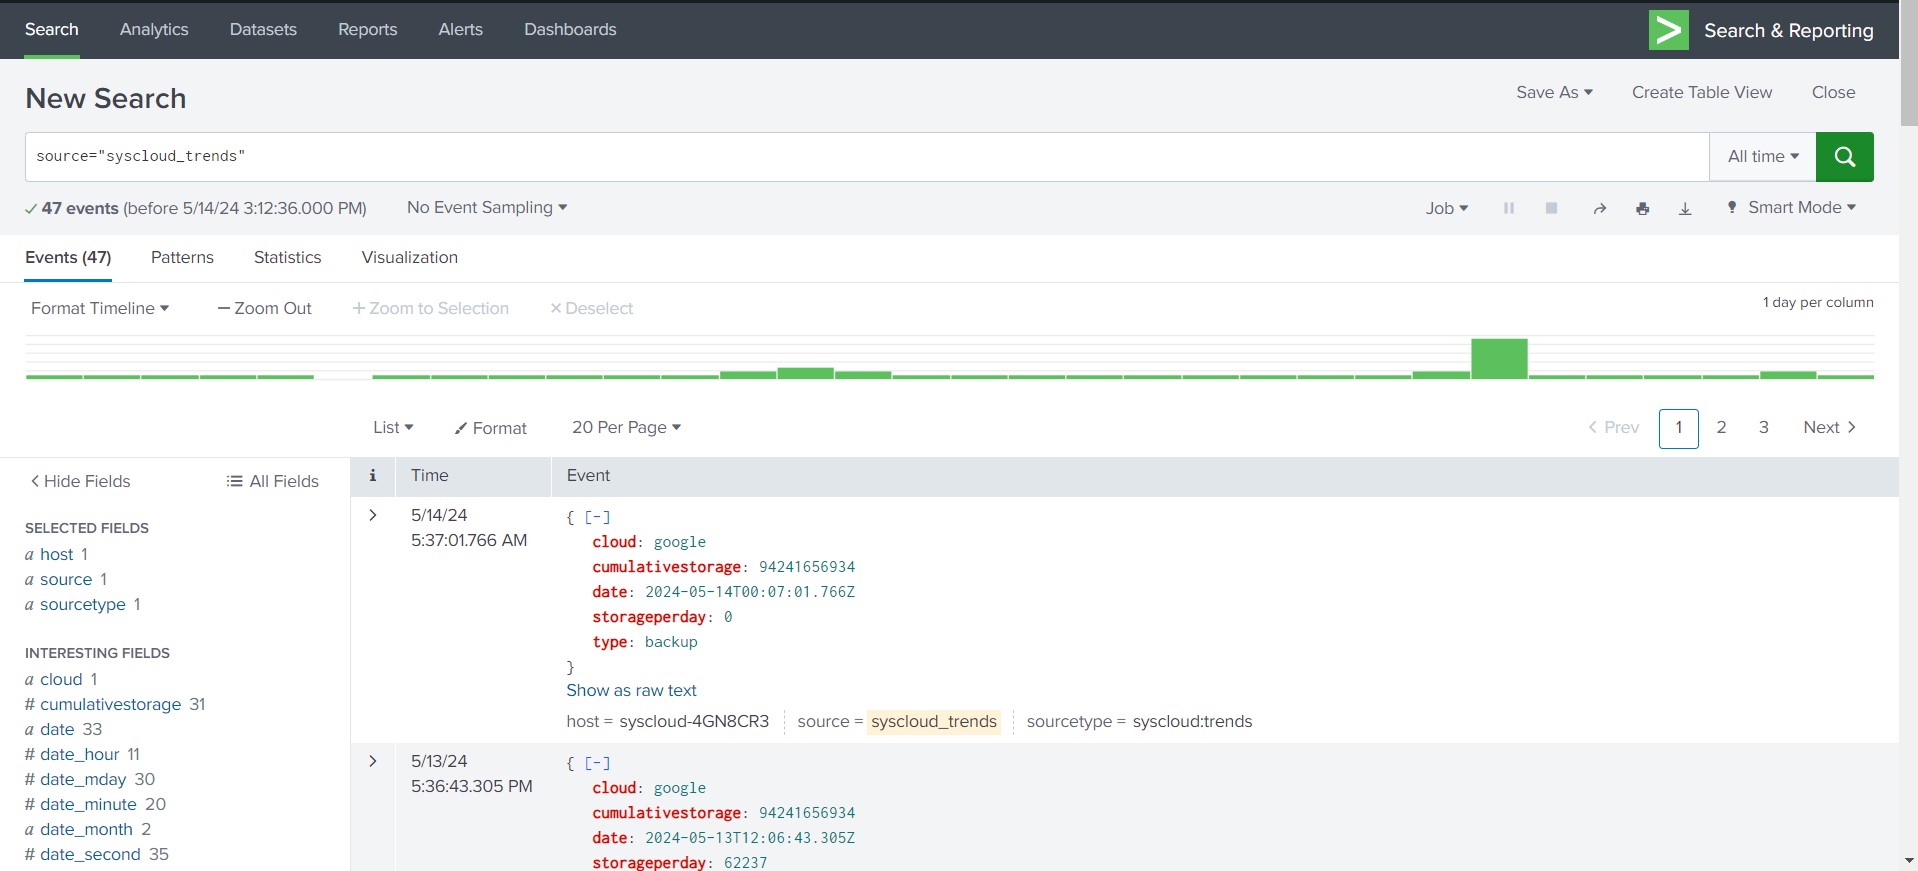Open the Smart Mode dropdown
This screenshot has height=871, width=1918.
[1792, 207]
